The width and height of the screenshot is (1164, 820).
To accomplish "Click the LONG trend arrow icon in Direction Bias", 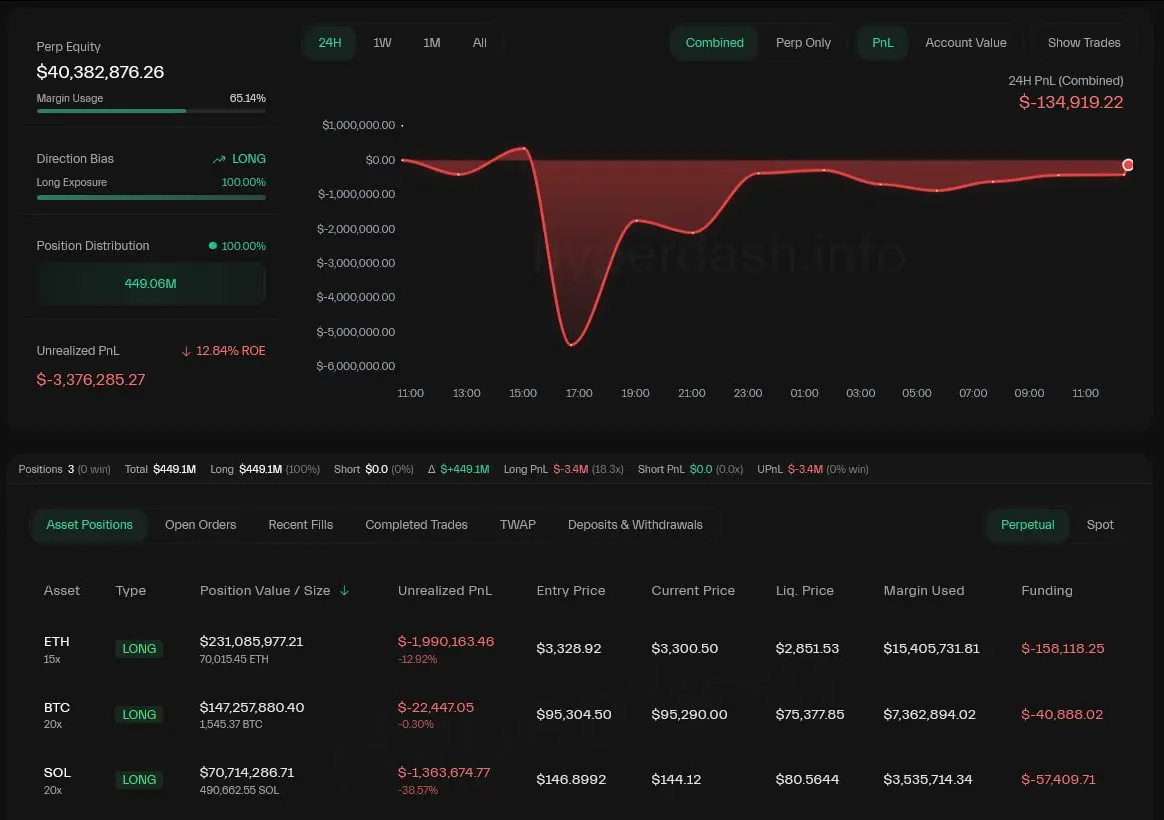I will 219,159.
